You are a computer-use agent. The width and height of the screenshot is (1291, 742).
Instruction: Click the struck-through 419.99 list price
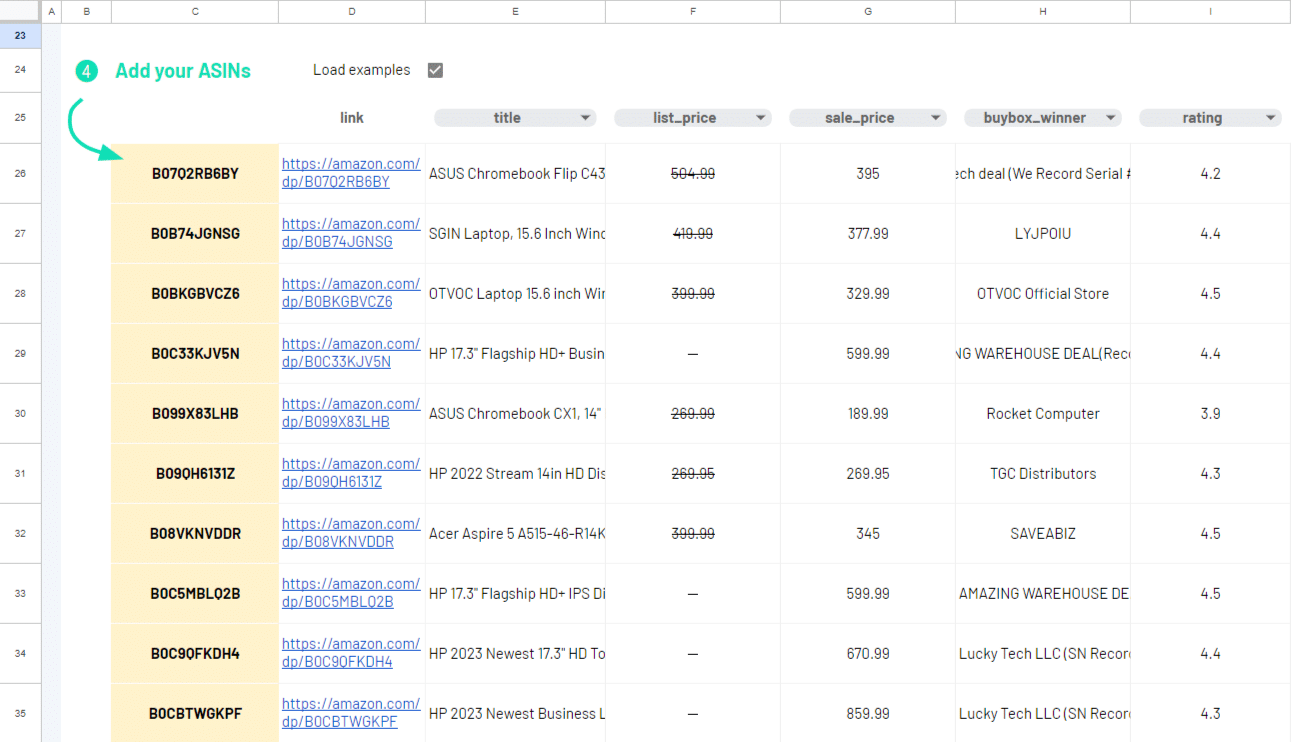693,234
